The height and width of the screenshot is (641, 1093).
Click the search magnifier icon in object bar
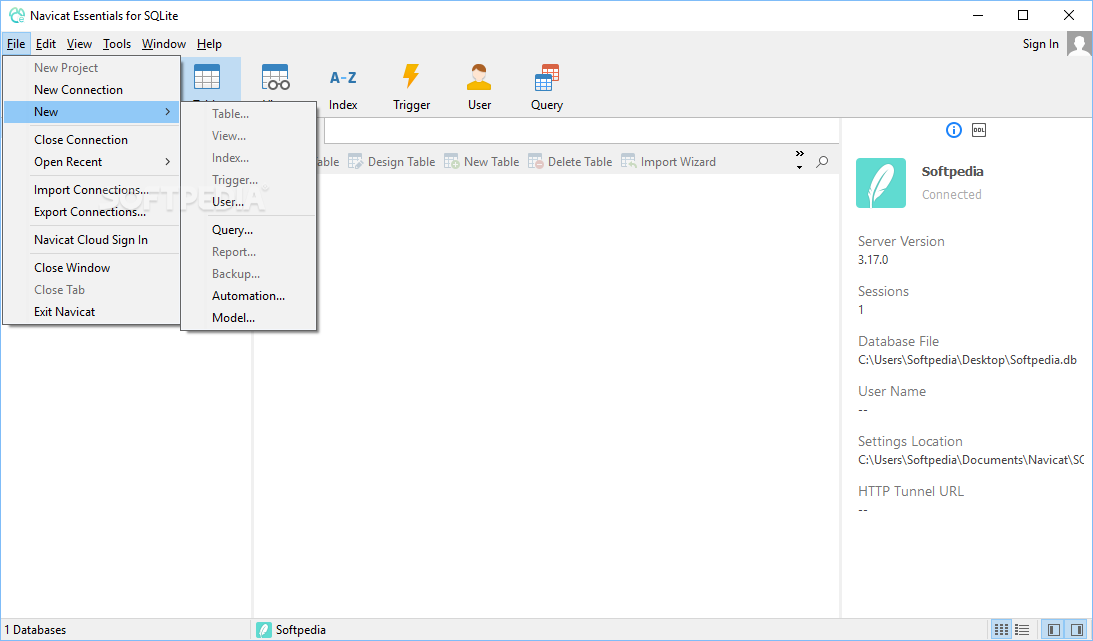(x=823, y=162)
